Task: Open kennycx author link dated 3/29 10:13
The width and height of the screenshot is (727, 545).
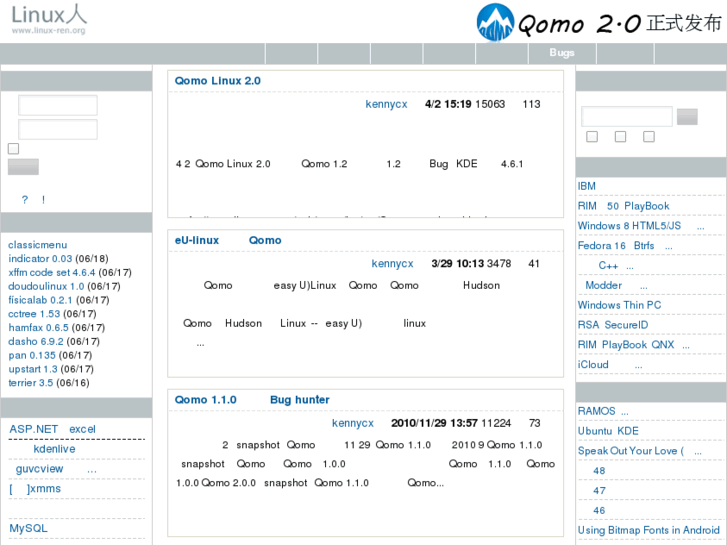Action: tap(392, 264)
